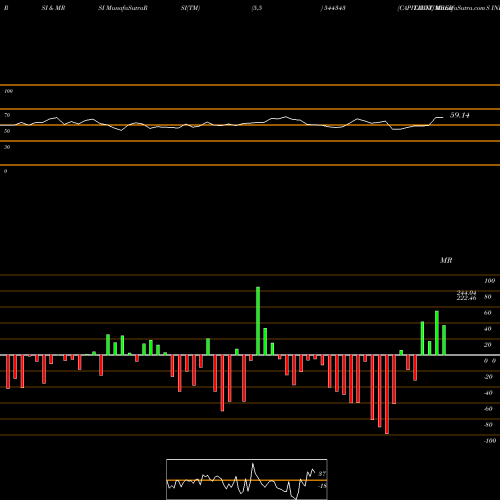Click the RSI axis label 50

pyautogui.click(x=7, y=131)
